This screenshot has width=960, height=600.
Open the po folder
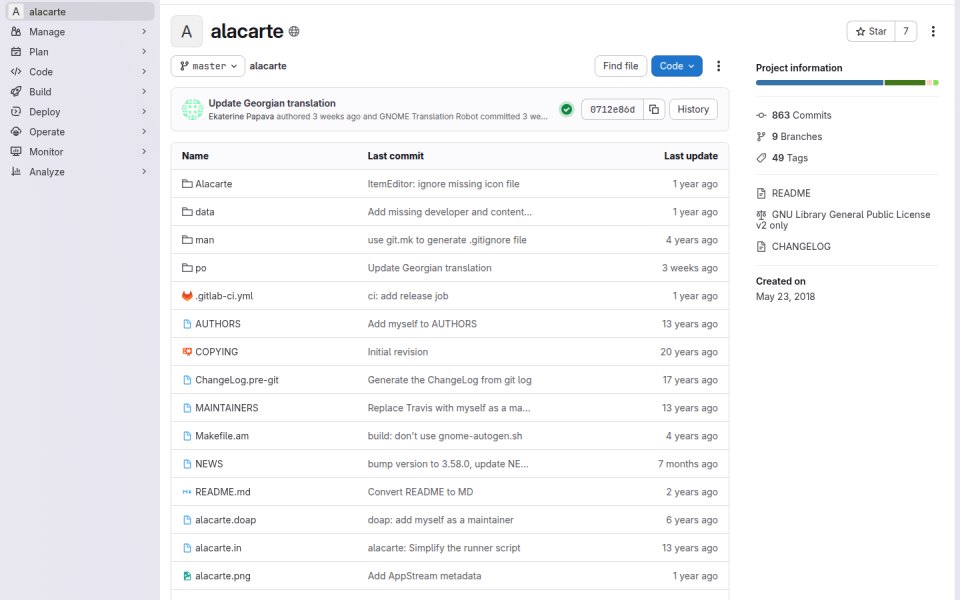[201, 268]
